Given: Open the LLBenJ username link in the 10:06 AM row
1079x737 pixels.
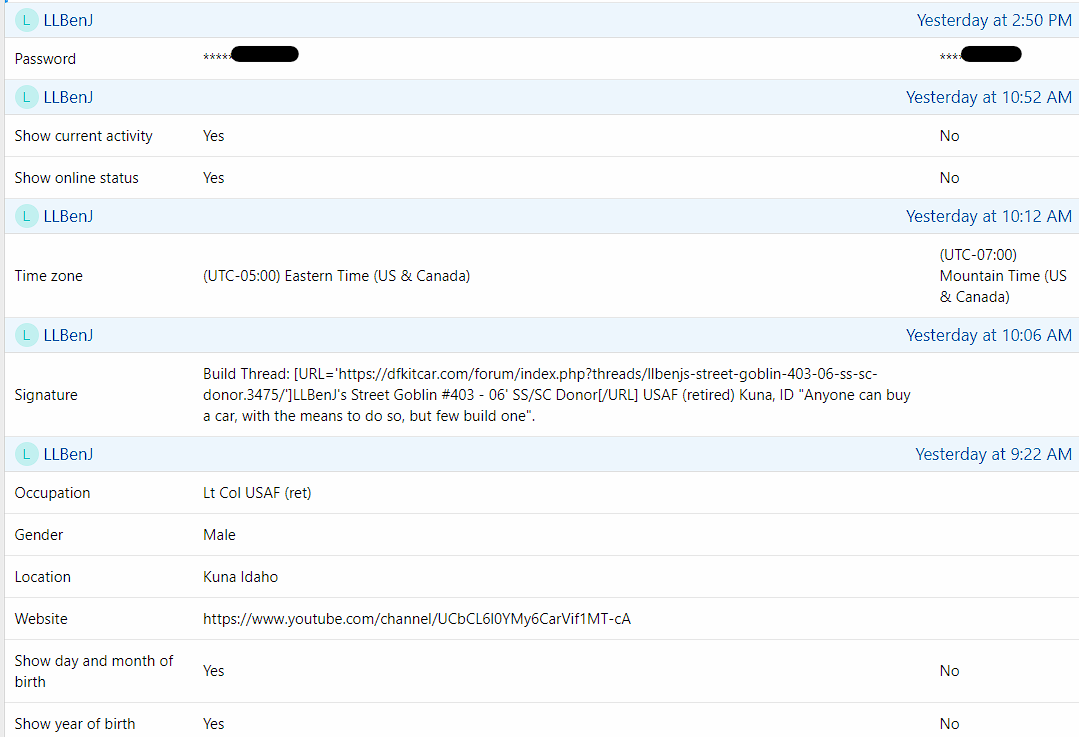Looking at the screenshot, I should point(68,335).
